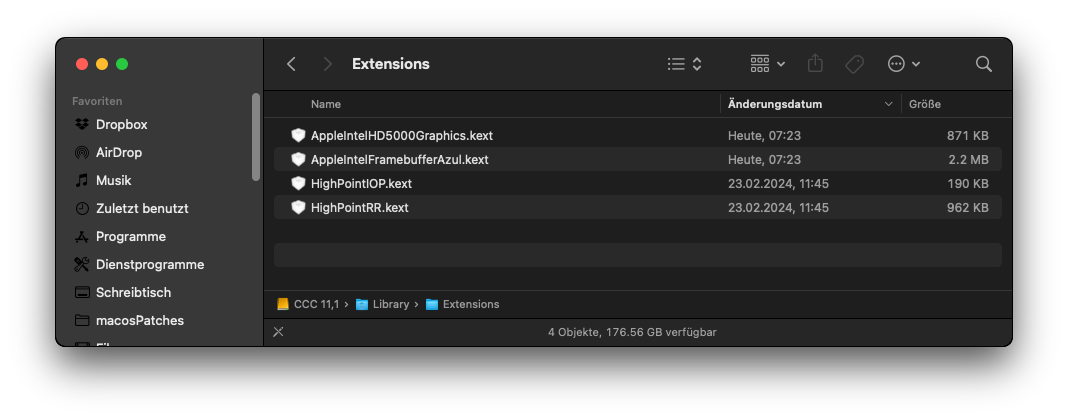The image size is (1068, 420).
Task: Click the Library folder icon in path bar
Action: (362, 304)
